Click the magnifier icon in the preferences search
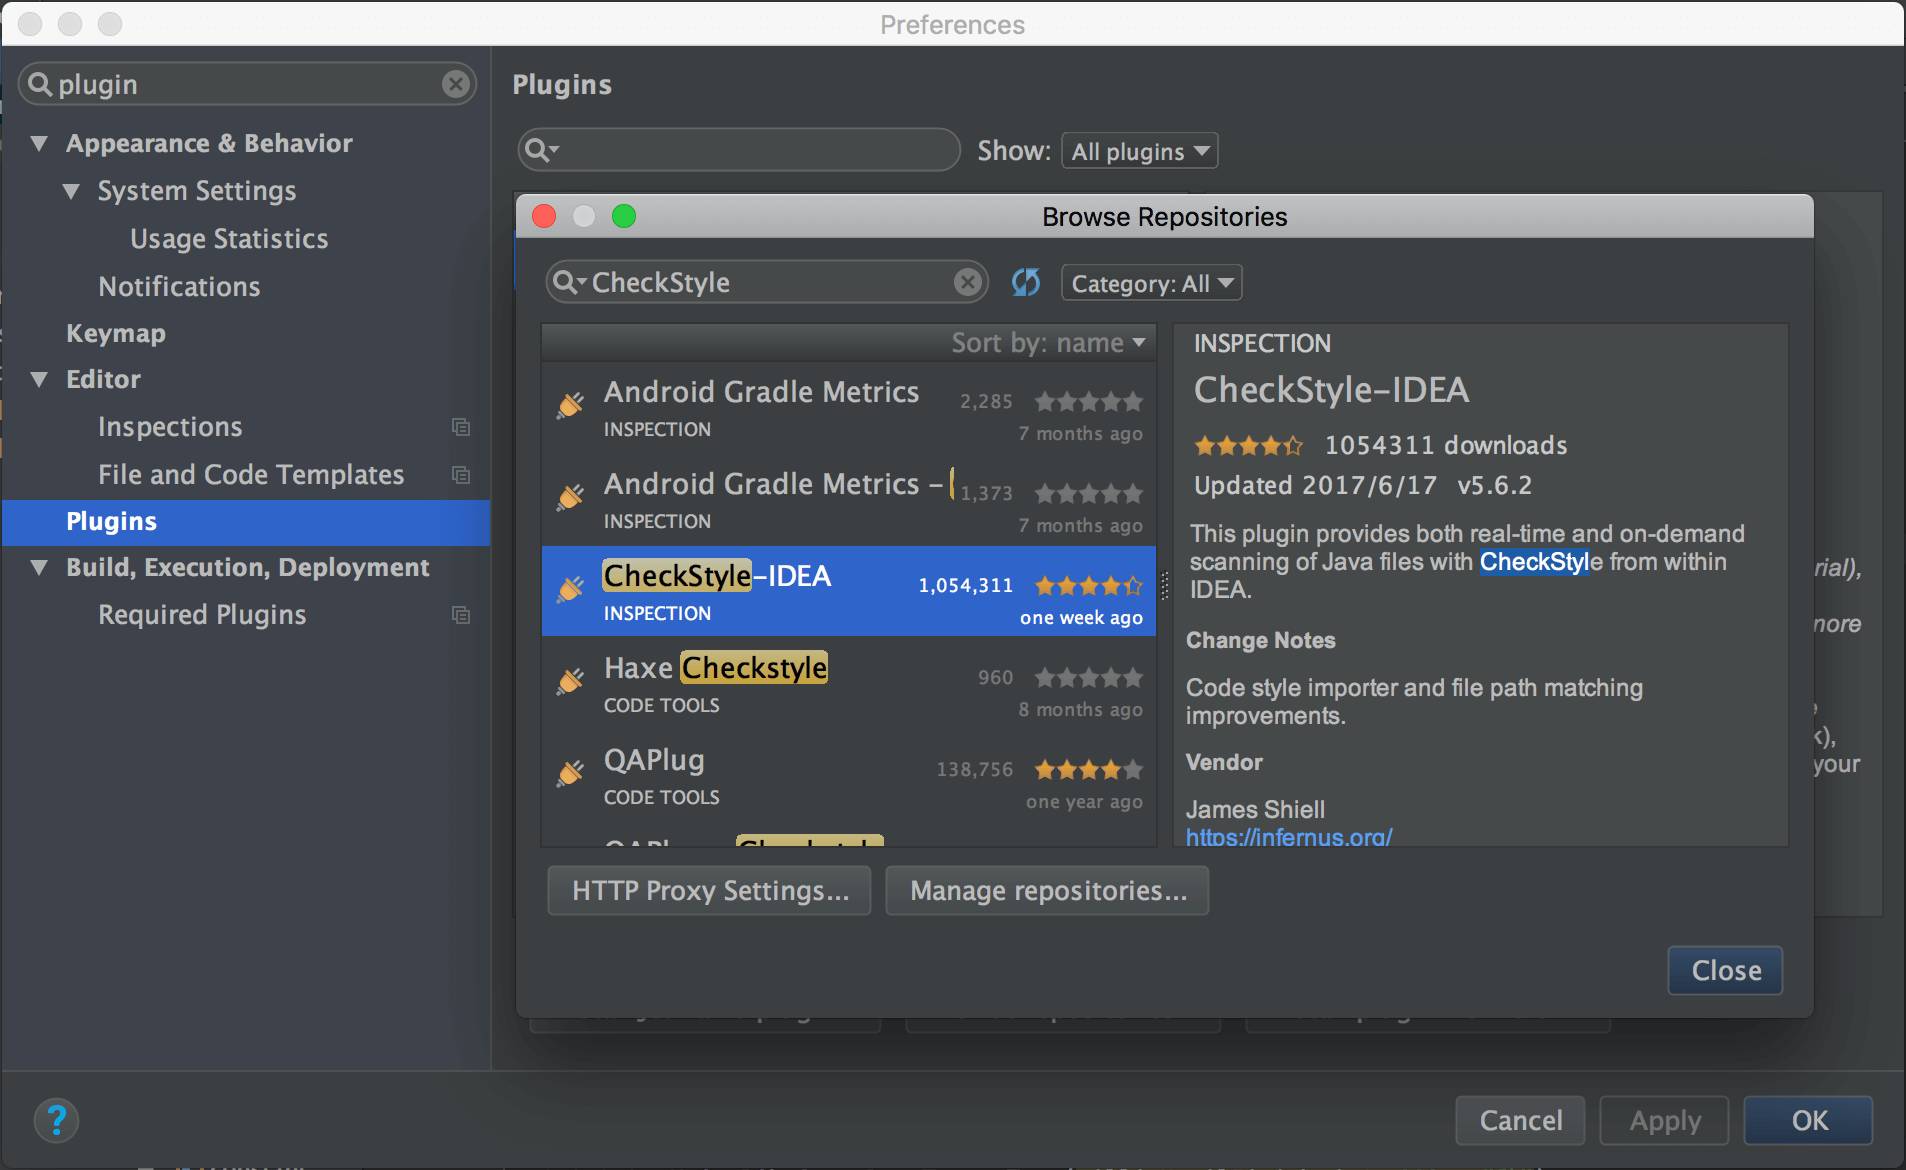This screenshot has width=1906, height=1170. pyautogui.click(x=40, y=84)
